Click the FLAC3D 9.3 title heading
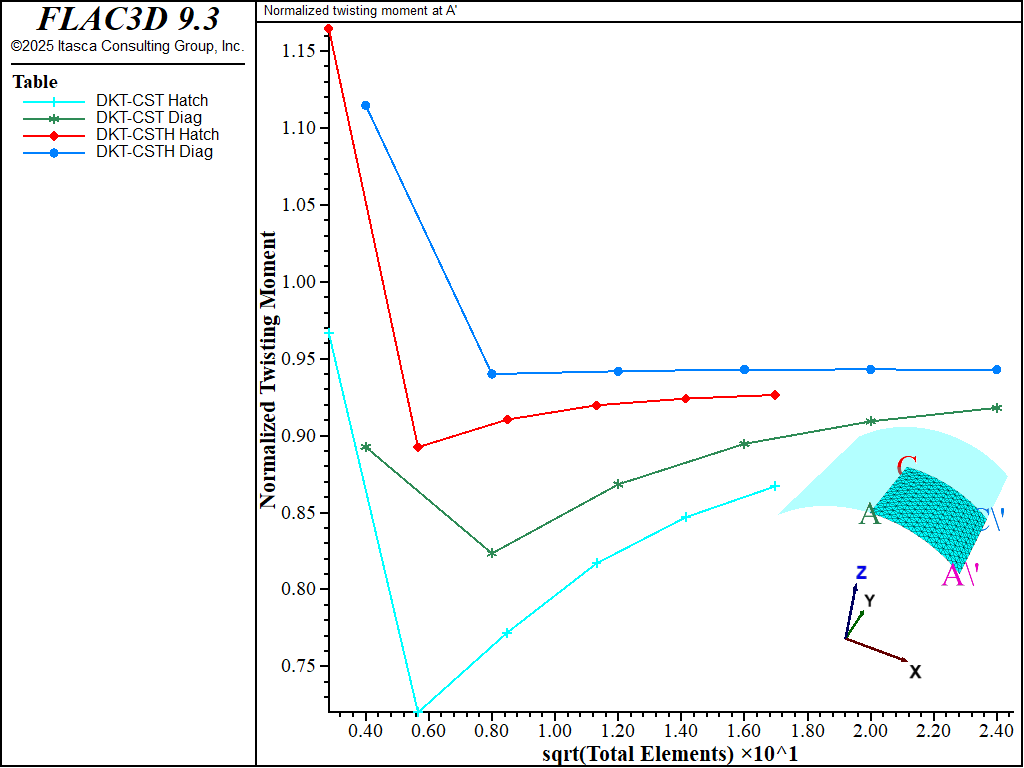The height and width of the screenshot is (768, 1024). click(128, 18)
